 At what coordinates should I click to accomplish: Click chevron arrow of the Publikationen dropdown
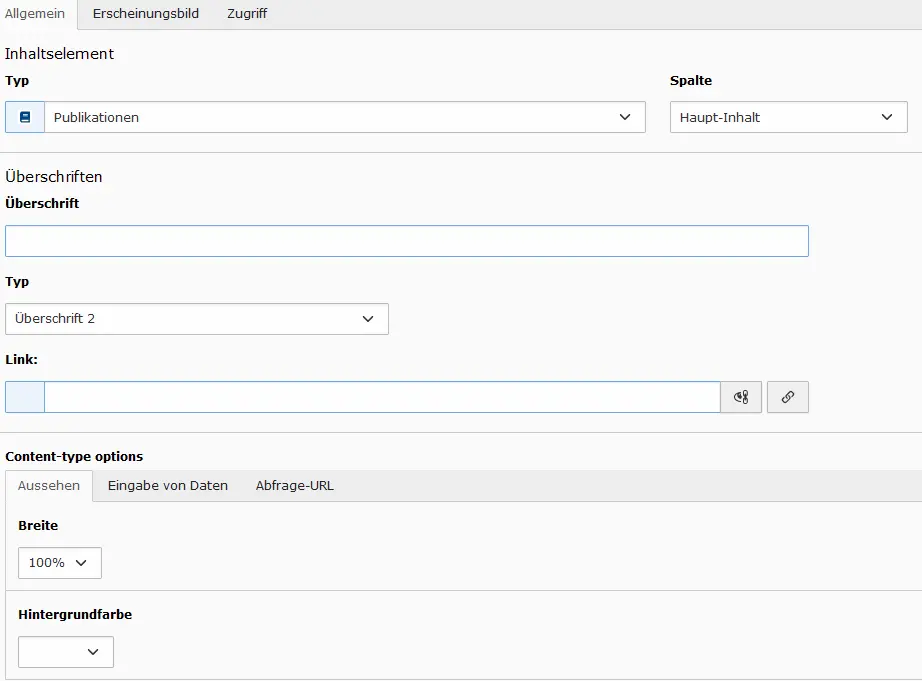click(624, 117)
